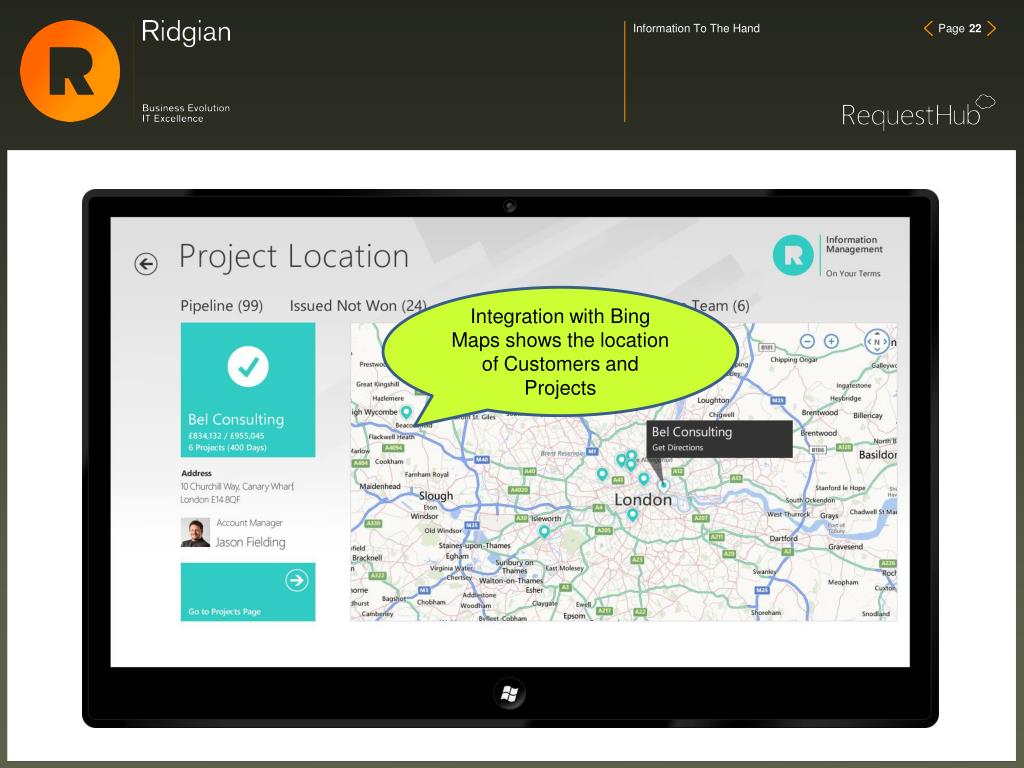
Task: Click the orange Ridgian R logo
Action: (70, 71)
